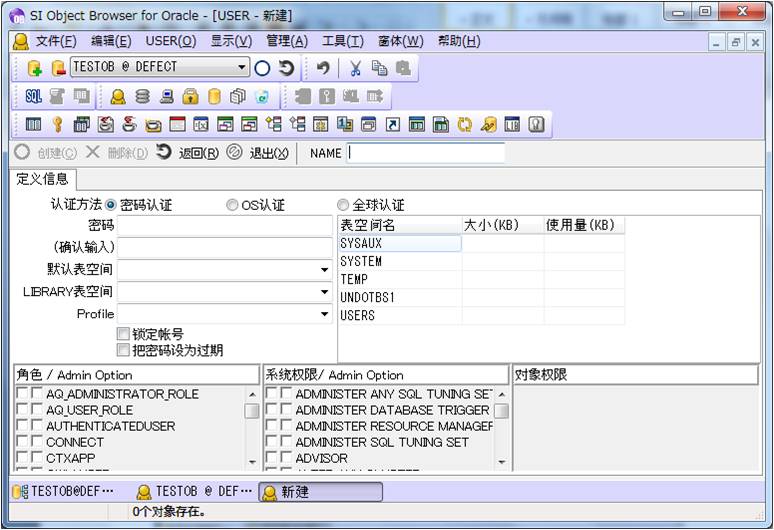Expand the 默认表空间 dropdown
This screenshot has height=530, width=774.
tap(324, 269)
